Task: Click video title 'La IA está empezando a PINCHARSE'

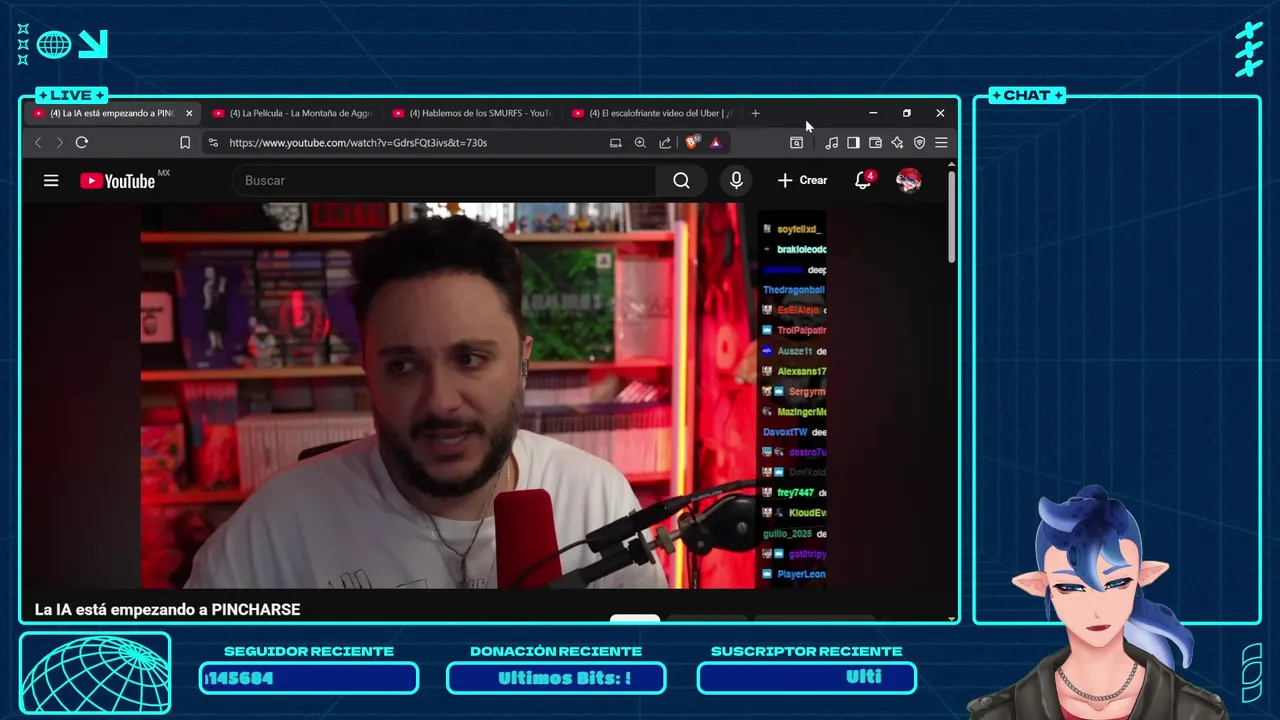Action: click(x=167, y=610)
